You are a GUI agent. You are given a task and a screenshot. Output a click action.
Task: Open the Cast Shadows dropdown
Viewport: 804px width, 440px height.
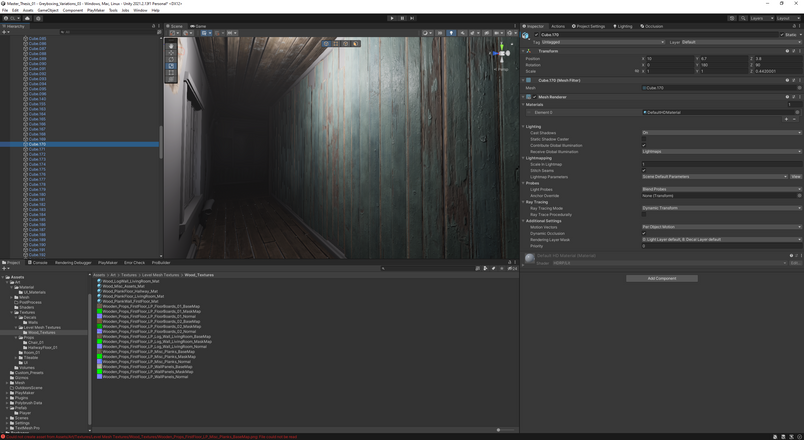[721, 133]
